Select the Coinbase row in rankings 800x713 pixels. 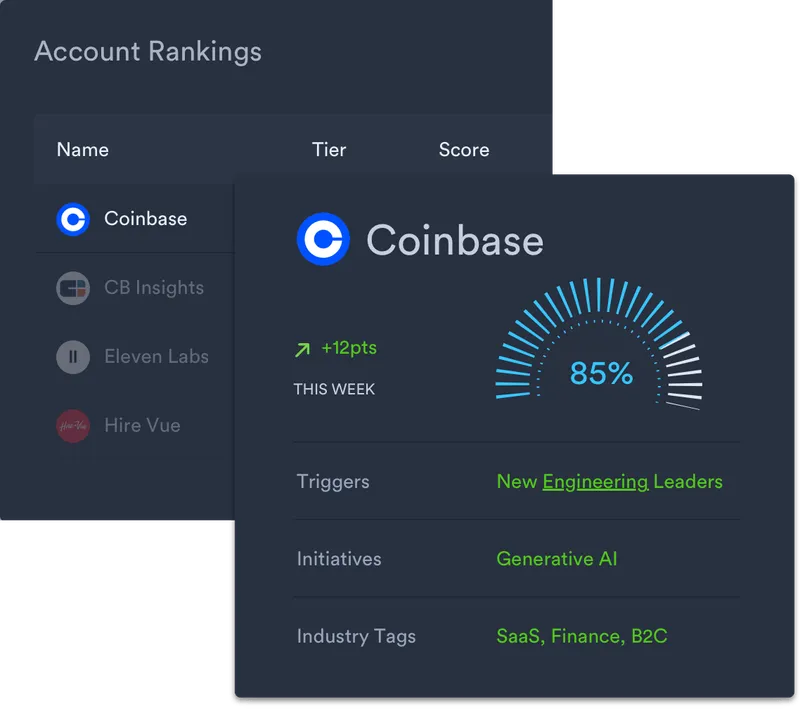pyautogui.click(x=135, y=219)
